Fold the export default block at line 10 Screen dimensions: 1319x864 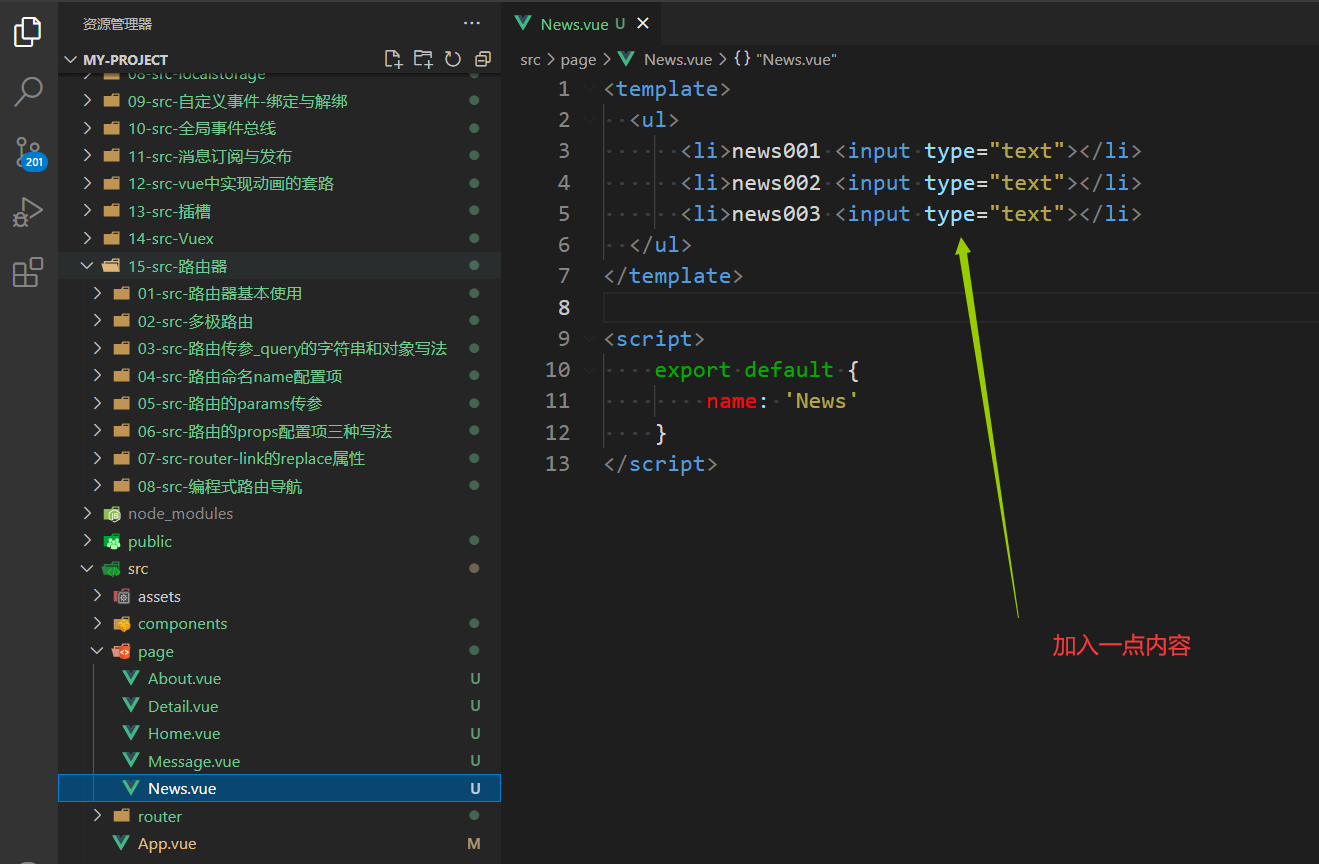click(590, 369)
